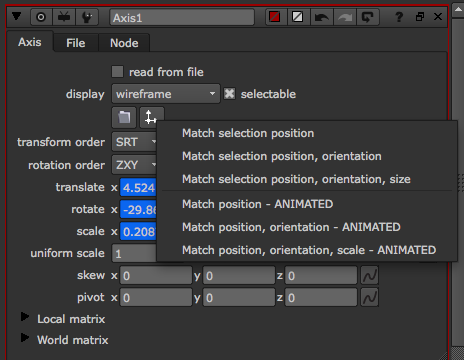
Task: Click the translate x value field
Action: click(138, 188)
